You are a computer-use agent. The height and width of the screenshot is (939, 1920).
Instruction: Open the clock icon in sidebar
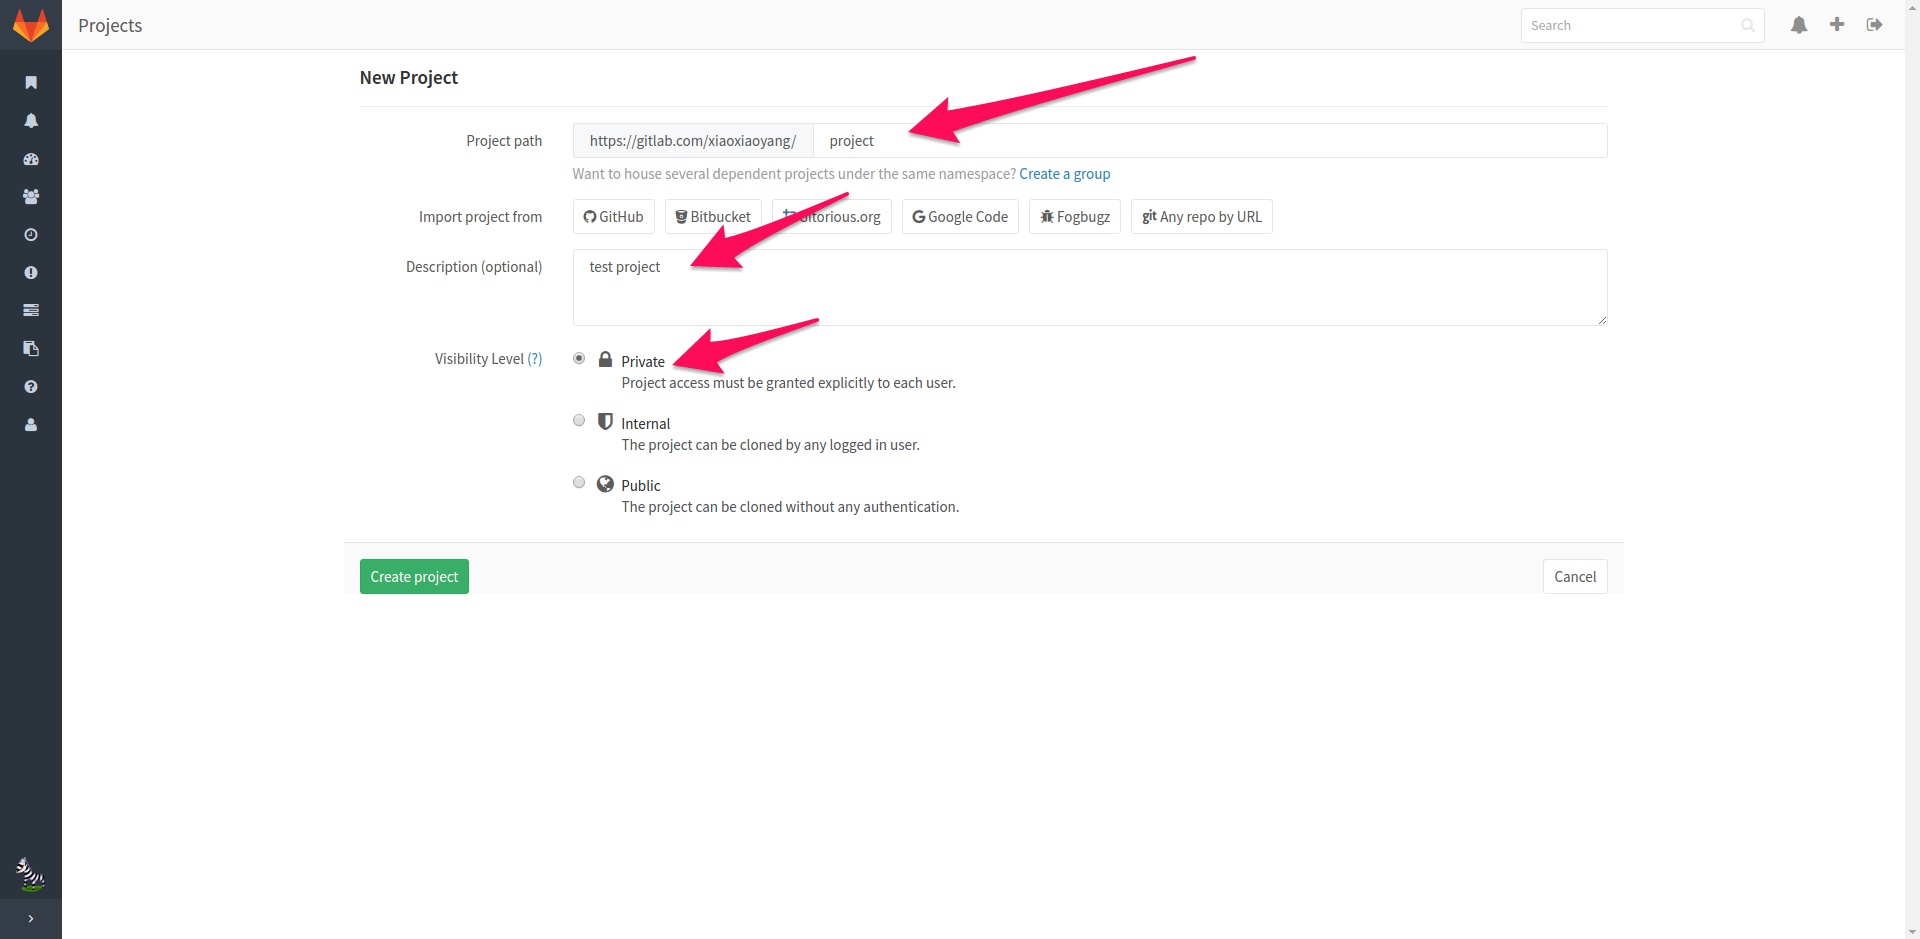[31, 235]
